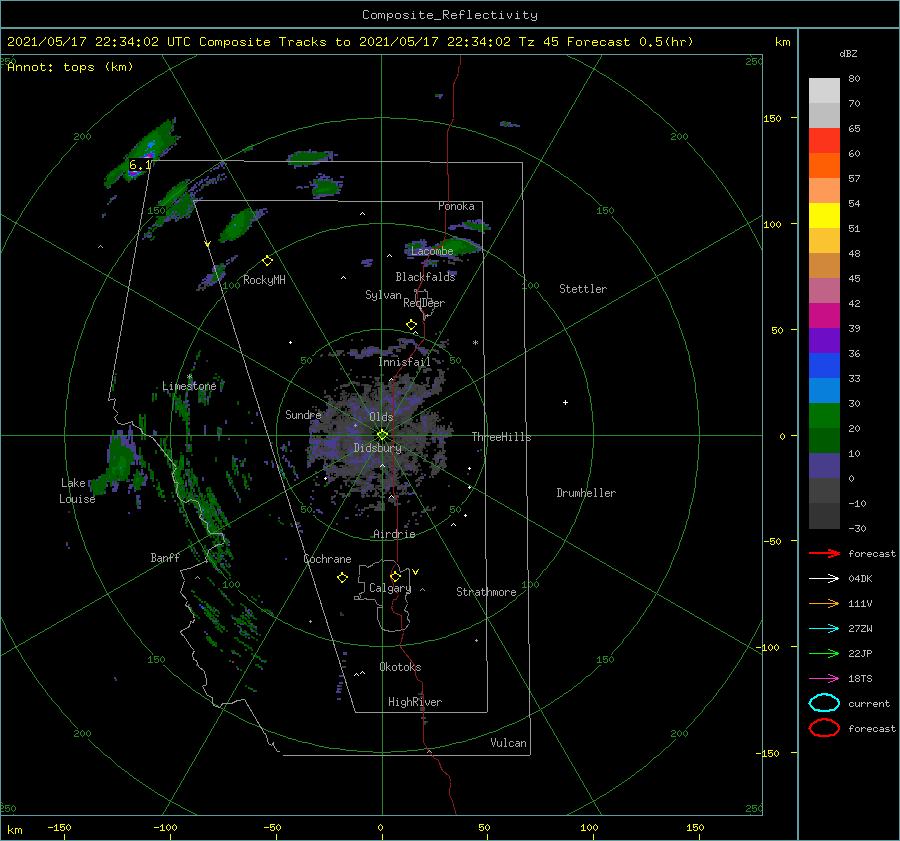Click the Ponoka city label

pyautogui.click(x=456, y=206)
